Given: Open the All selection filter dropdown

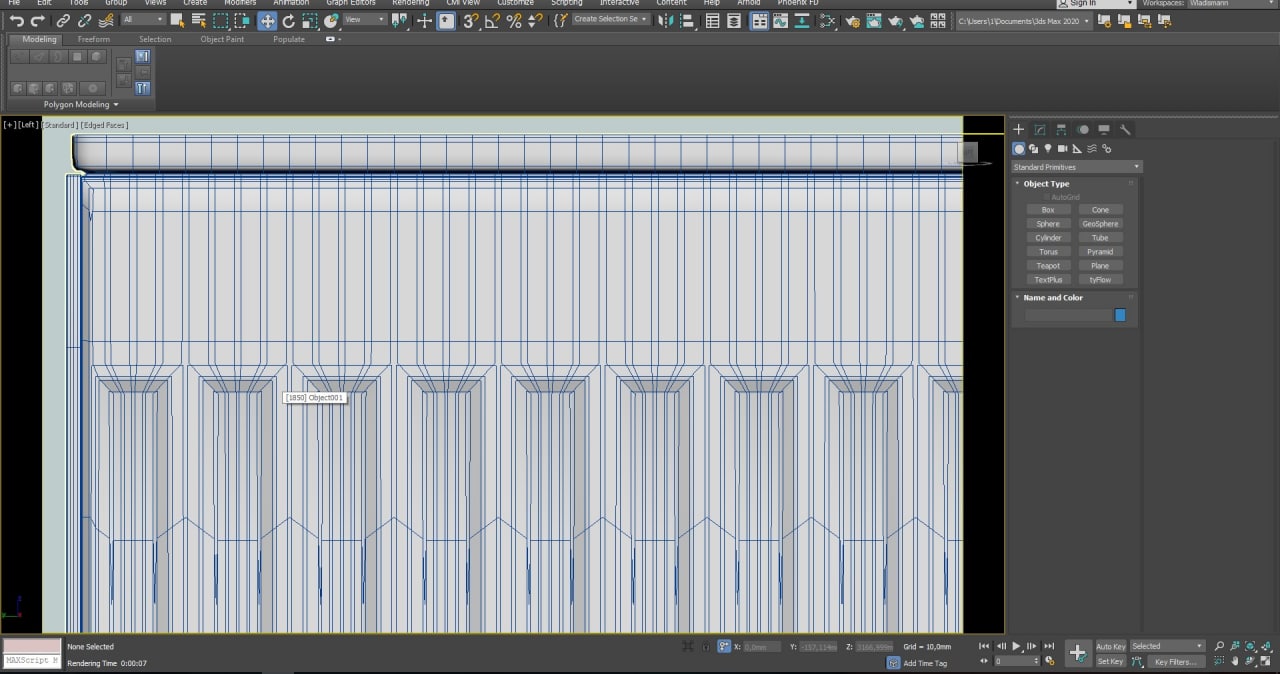Looking at the screenshot, I should click(144, 20).
